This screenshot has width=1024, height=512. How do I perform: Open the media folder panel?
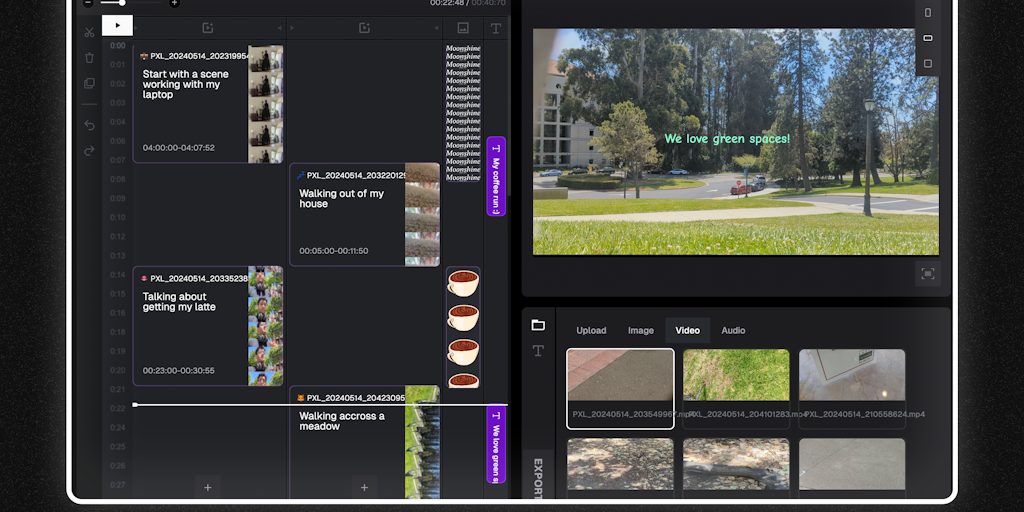(538, 325)
